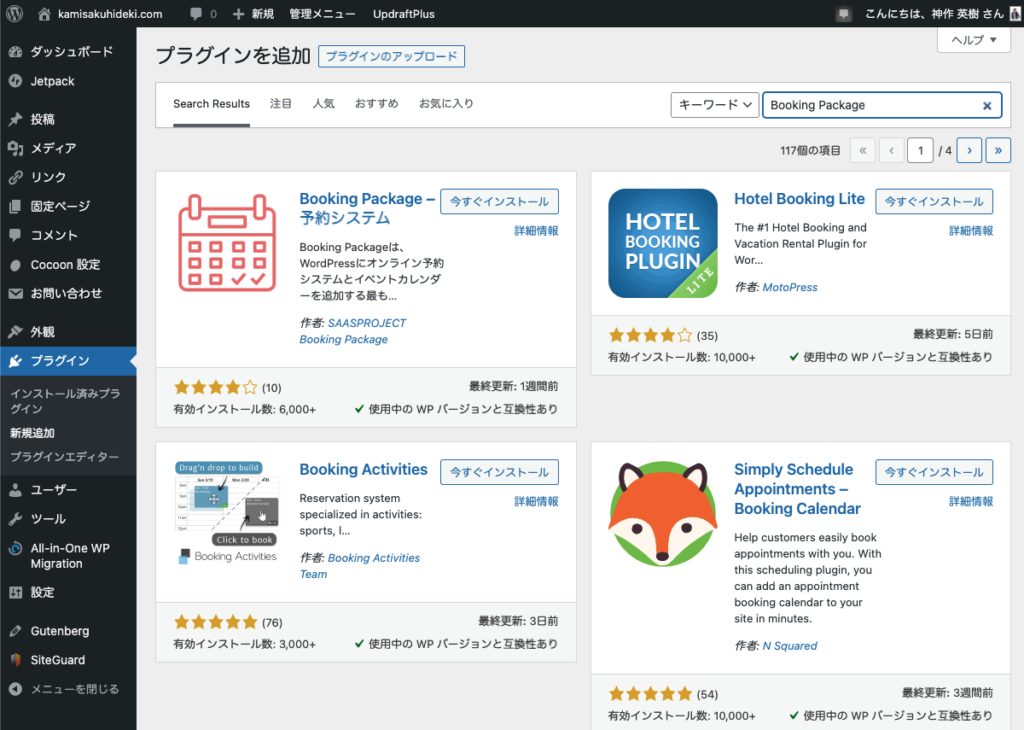This screenshot has width=1024, height=730.
Task: Install Booking Package – 予約システム now
Action: [500, 201]
